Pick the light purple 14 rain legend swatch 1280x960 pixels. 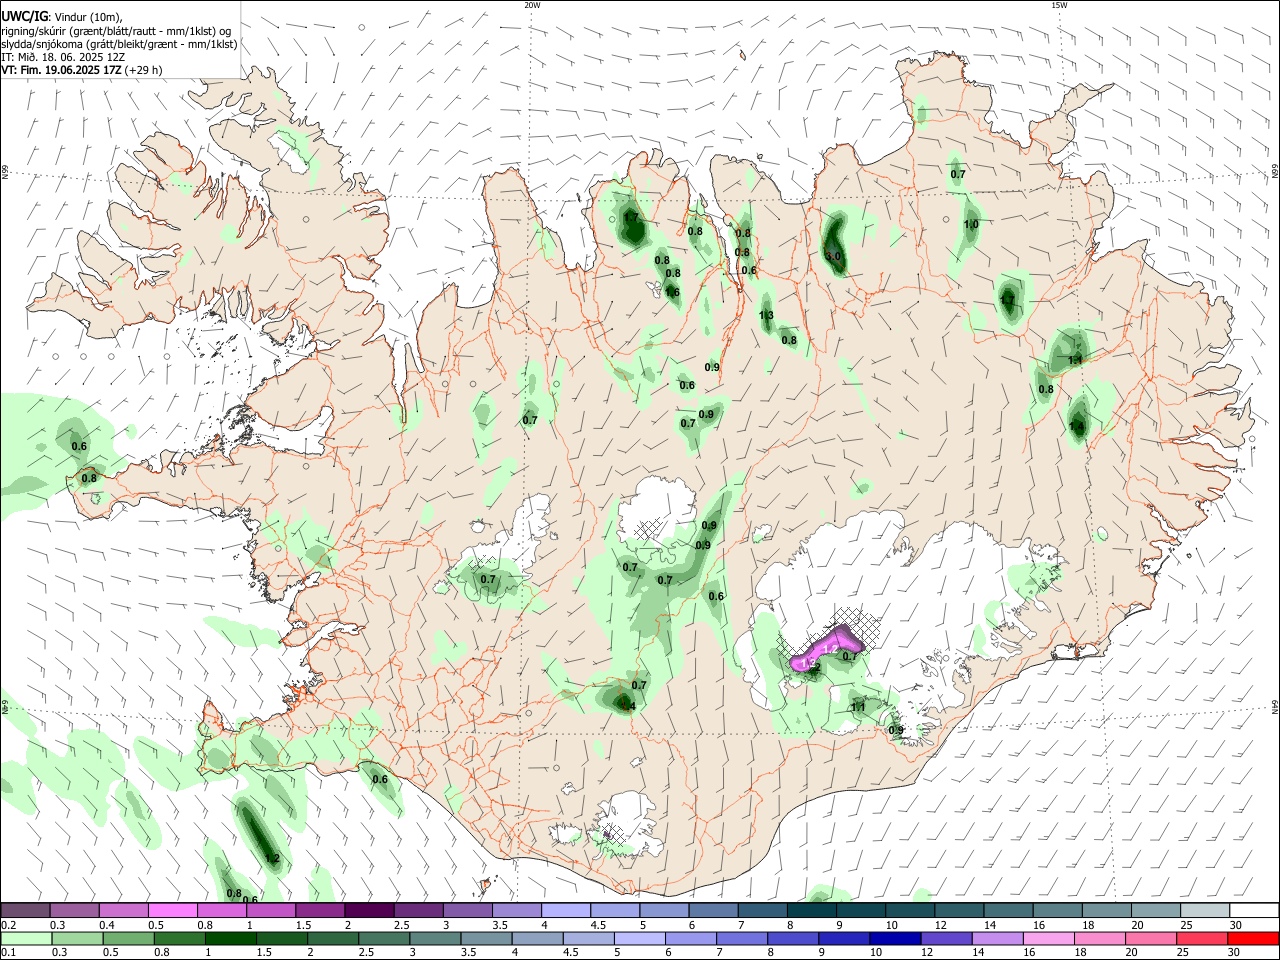point(996,938)
